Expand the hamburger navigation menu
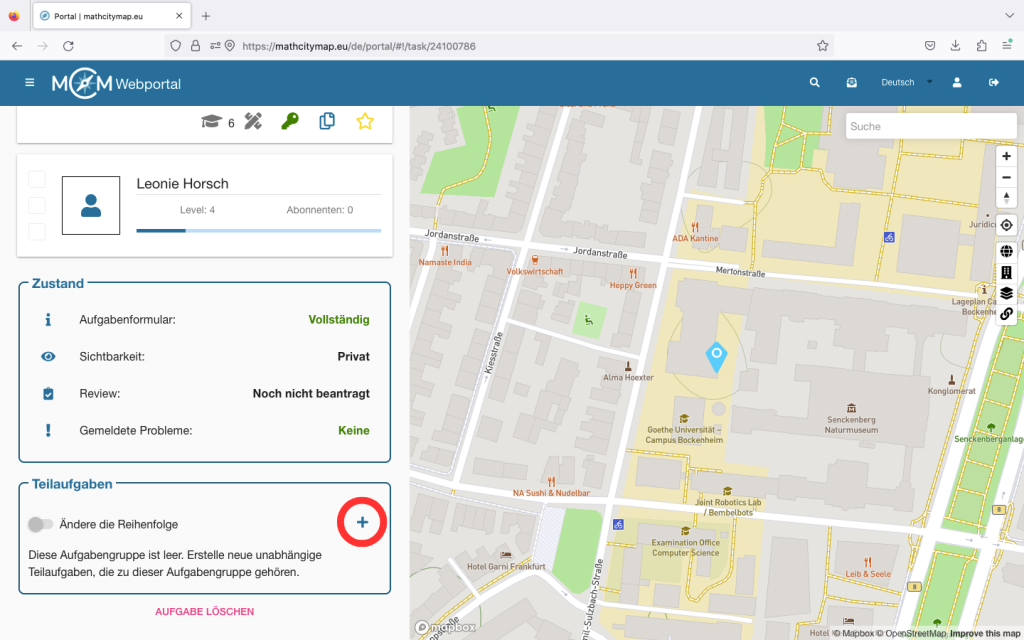 (30, 83)
